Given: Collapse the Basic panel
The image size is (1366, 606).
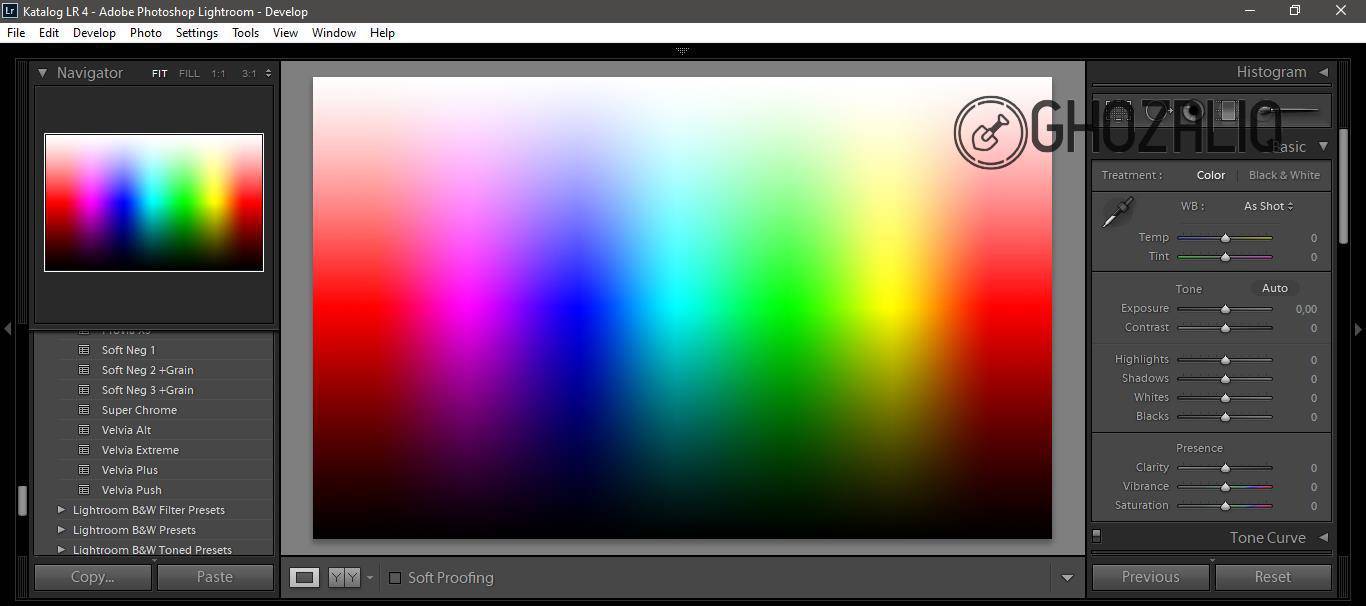Looking at the screenshot, I should (1322, 146).
